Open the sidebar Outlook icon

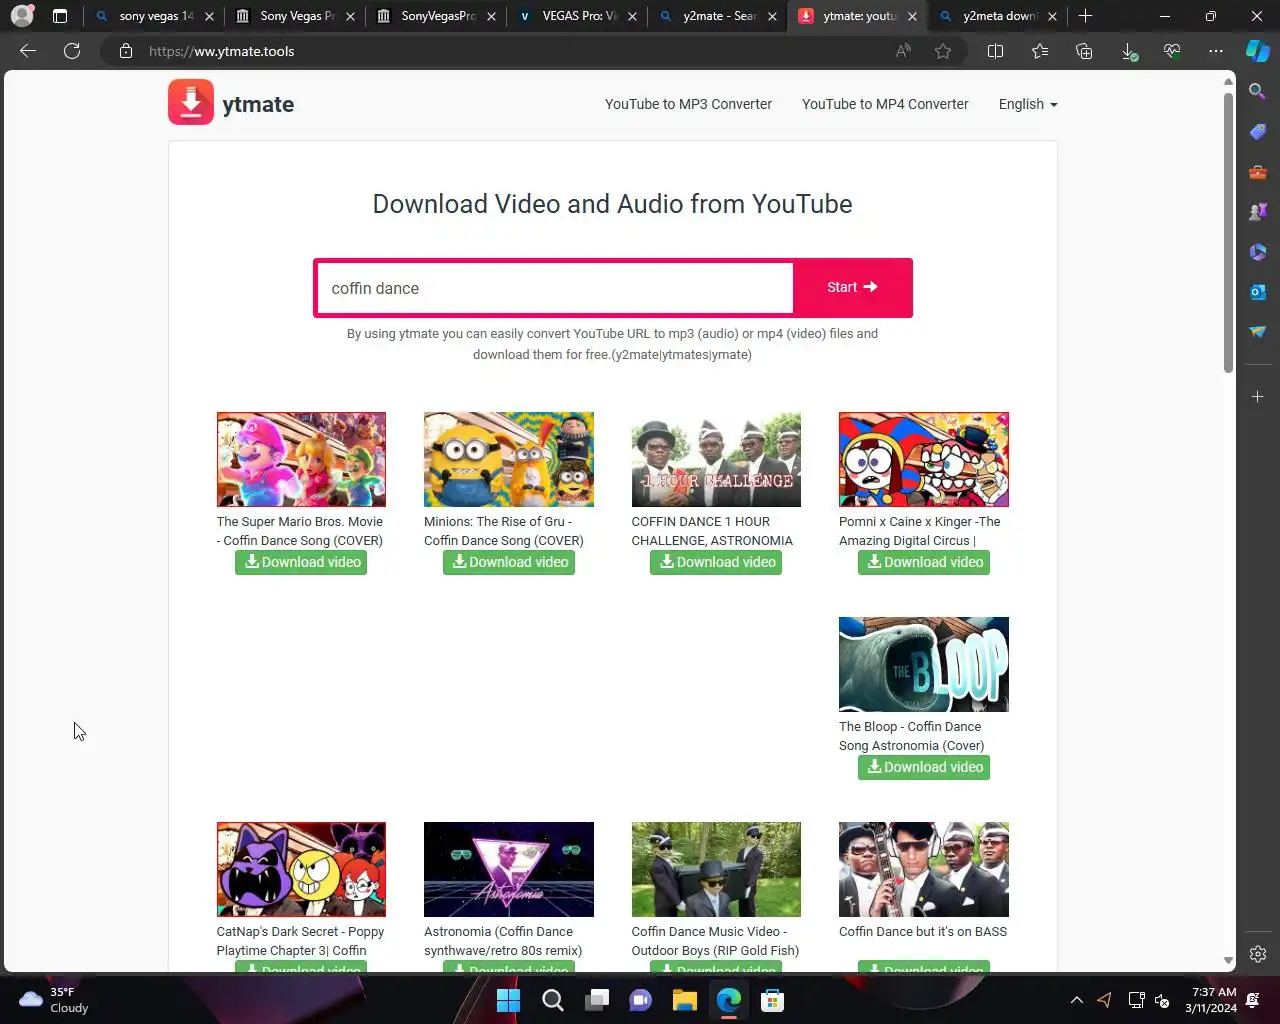(1258, 292)
